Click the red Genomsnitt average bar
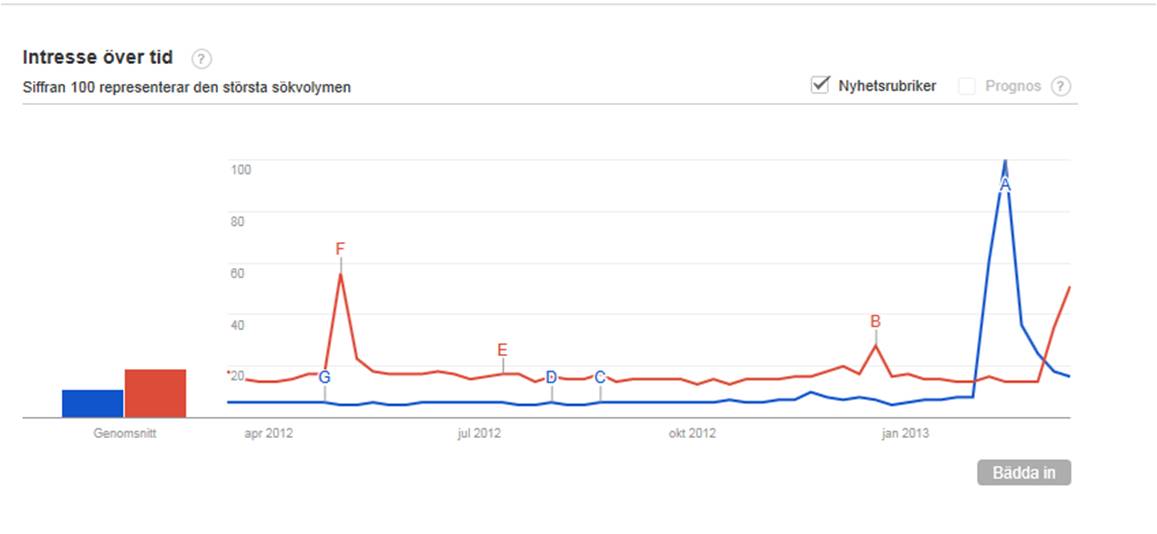1157x534 pixels. (155, 393)
